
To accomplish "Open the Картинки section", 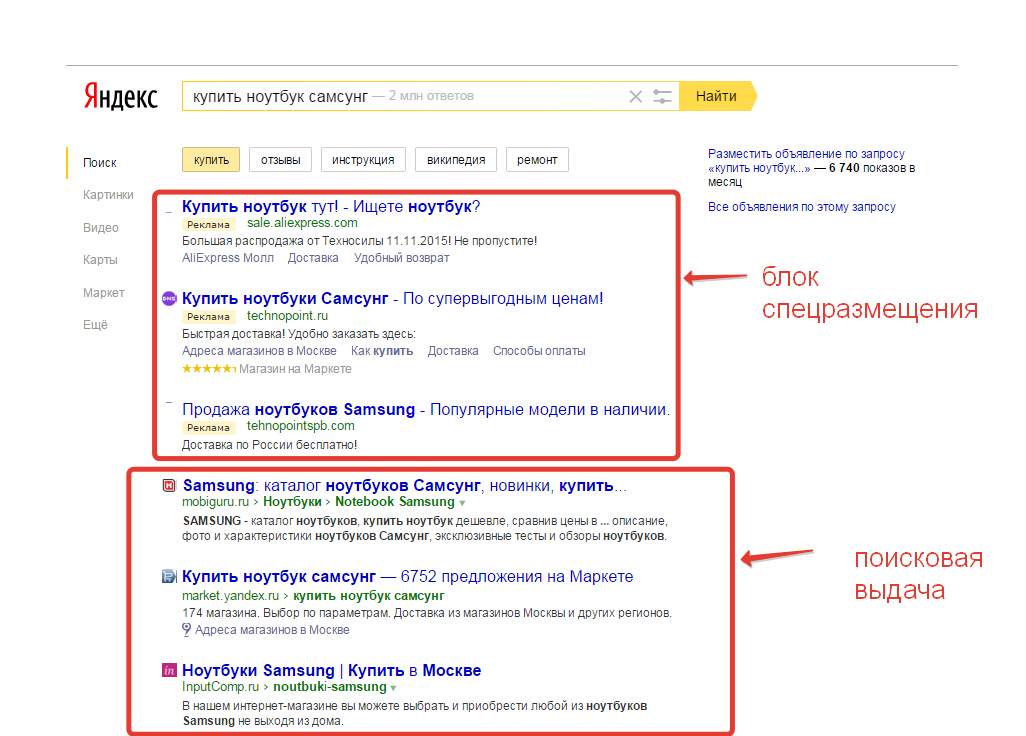I will click(108, 195).
